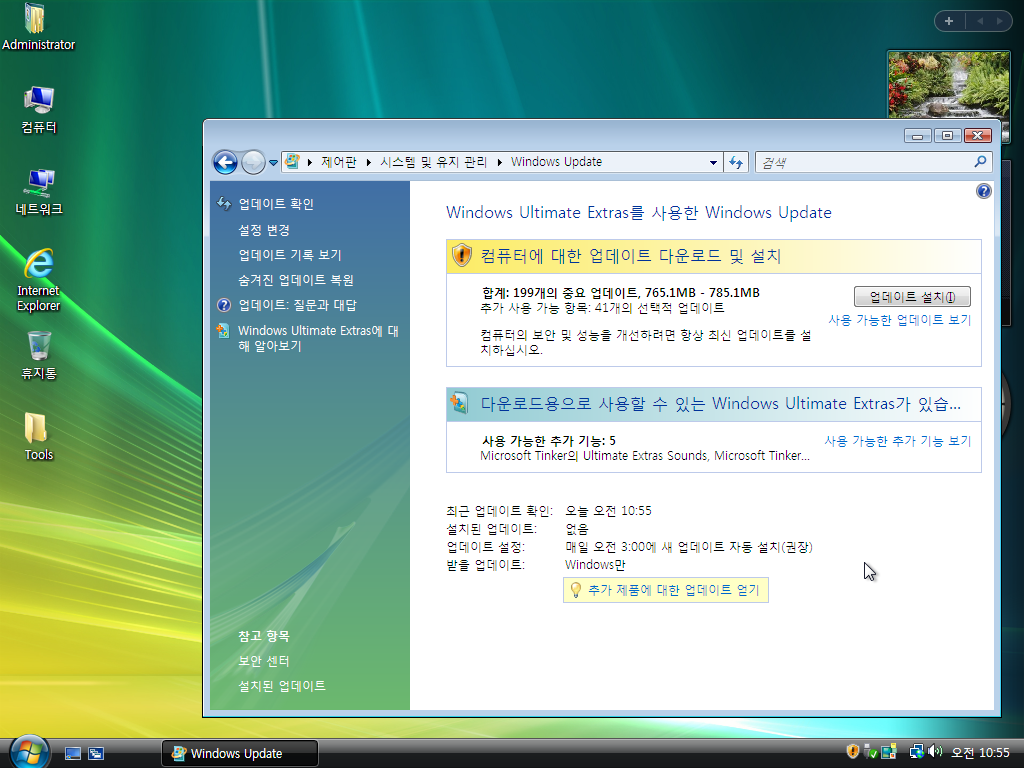Open recent pages dropdown beside navigation arrows

[x=273, y=163]
